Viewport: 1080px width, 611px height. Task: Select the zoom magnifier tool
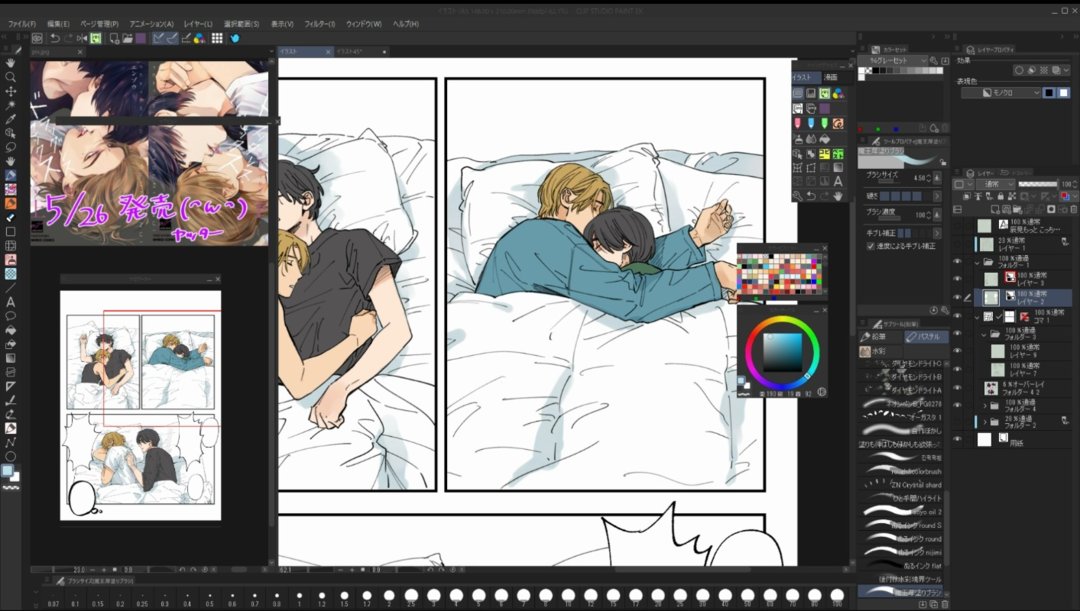10,77
